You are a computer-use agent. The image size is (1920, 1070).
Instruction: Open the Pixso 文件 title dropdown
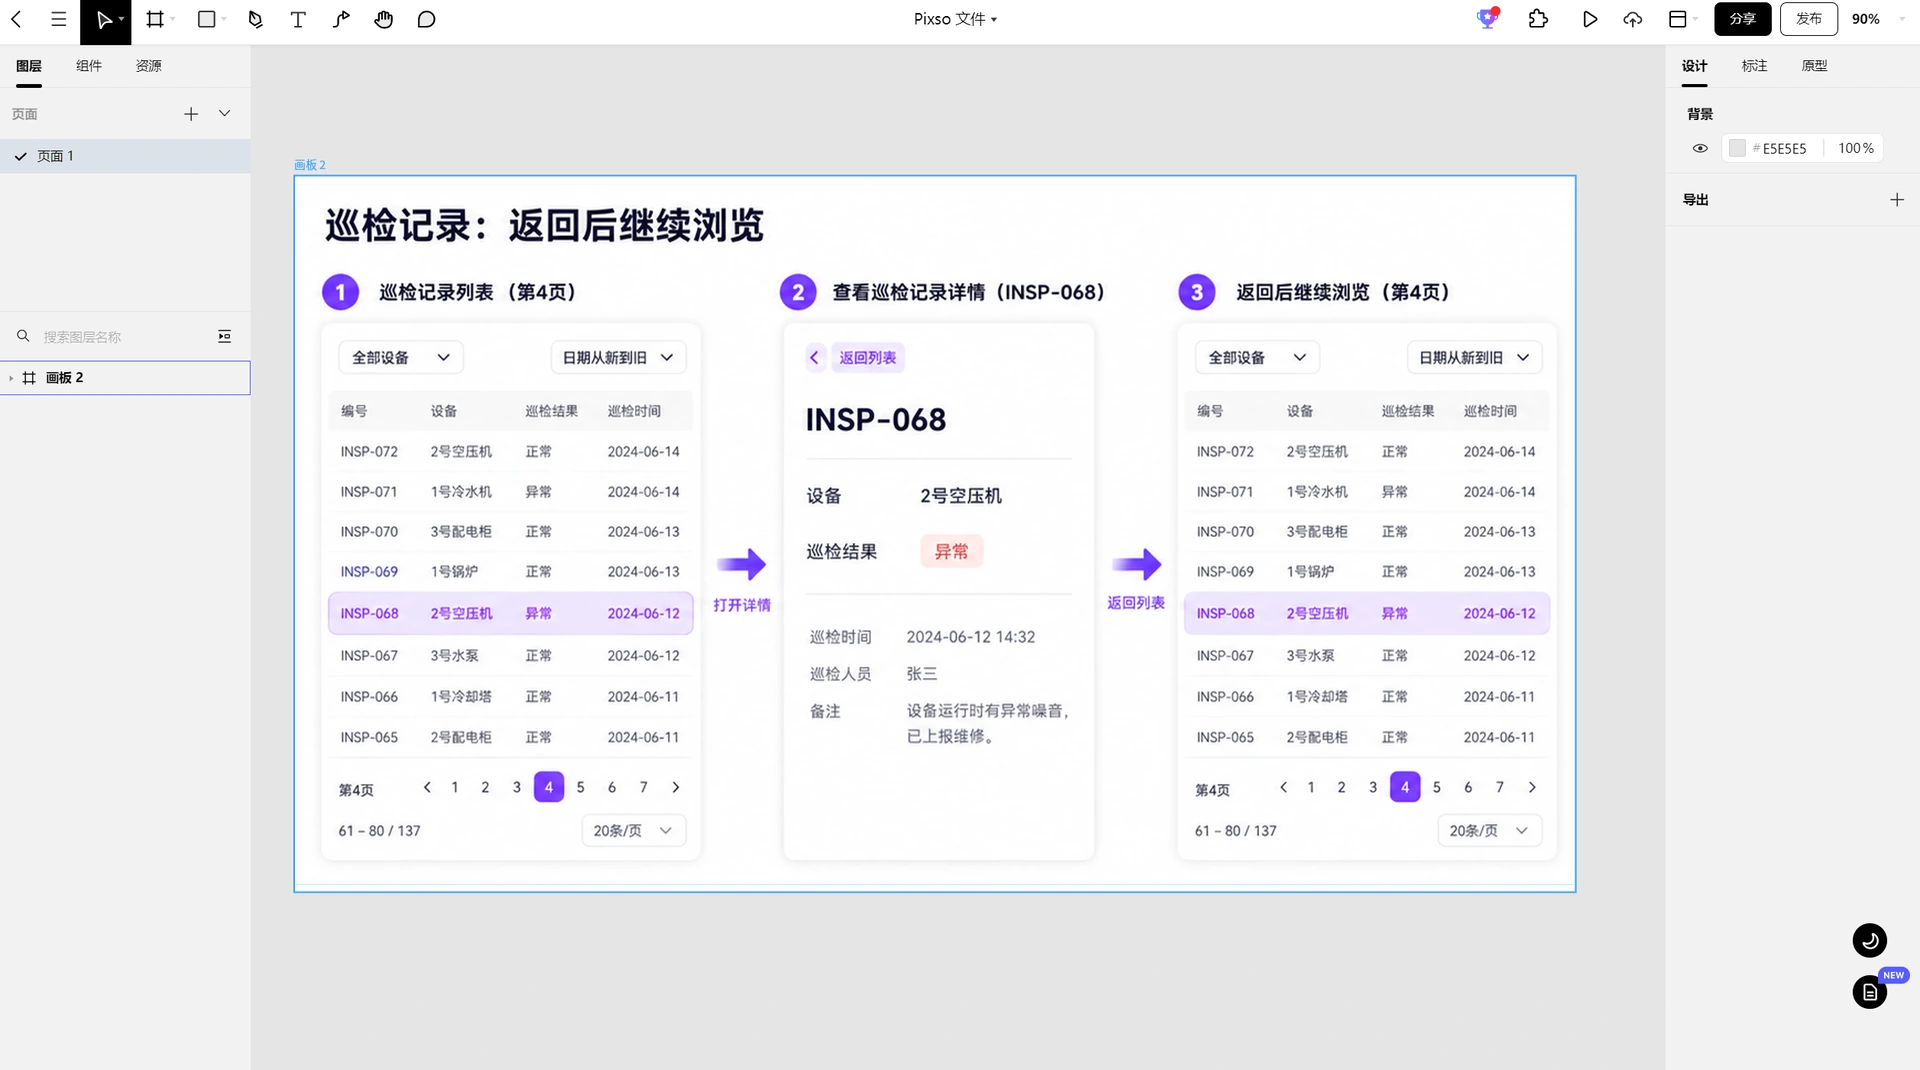[955, 19]
